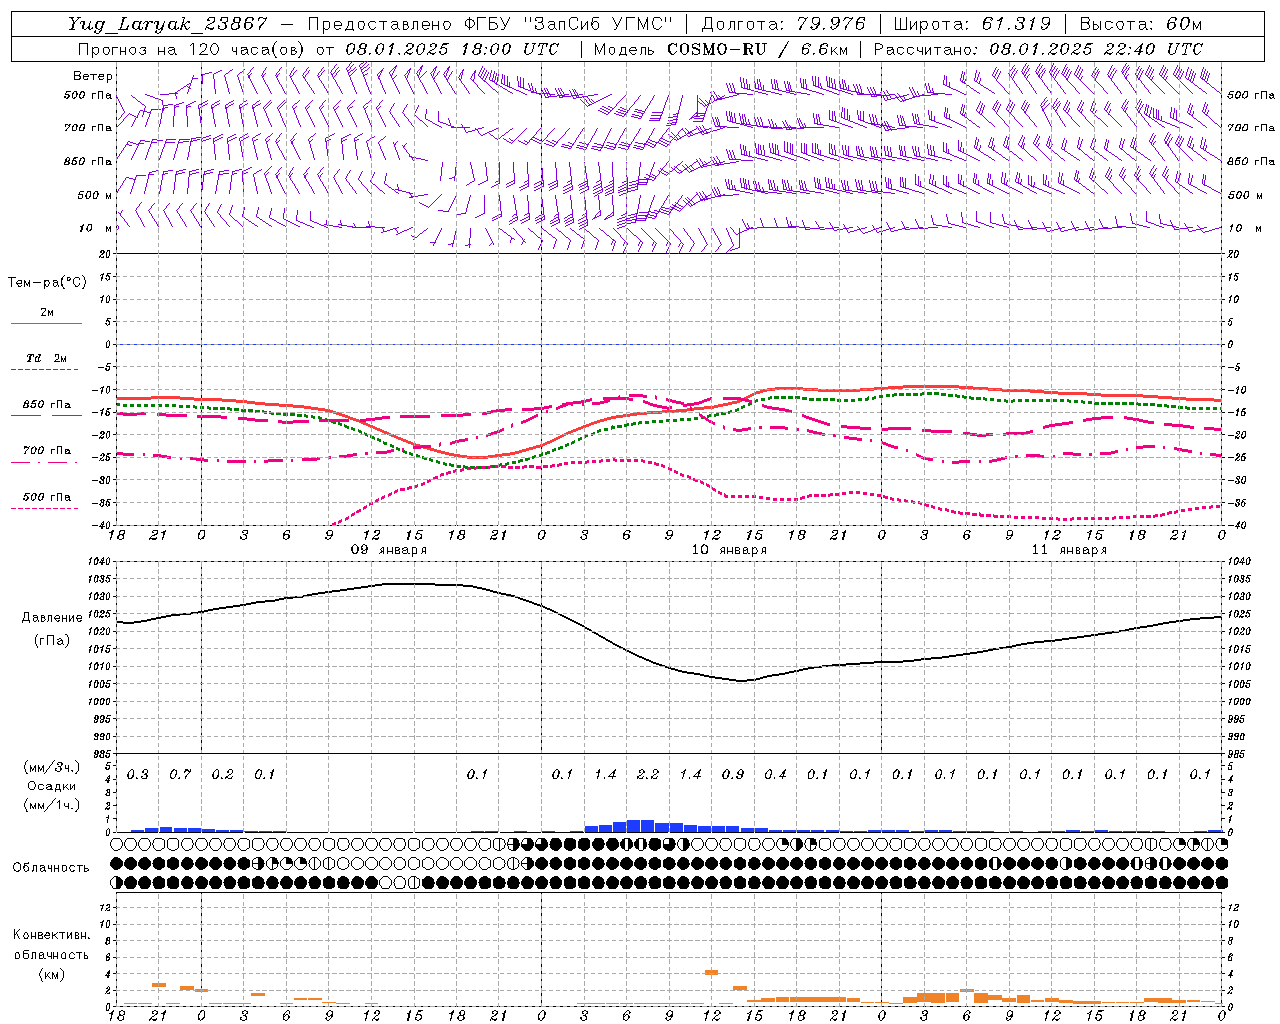Click the "11 января" date label
The image size is (1280, 1024).
click(x=1069, y=550)
